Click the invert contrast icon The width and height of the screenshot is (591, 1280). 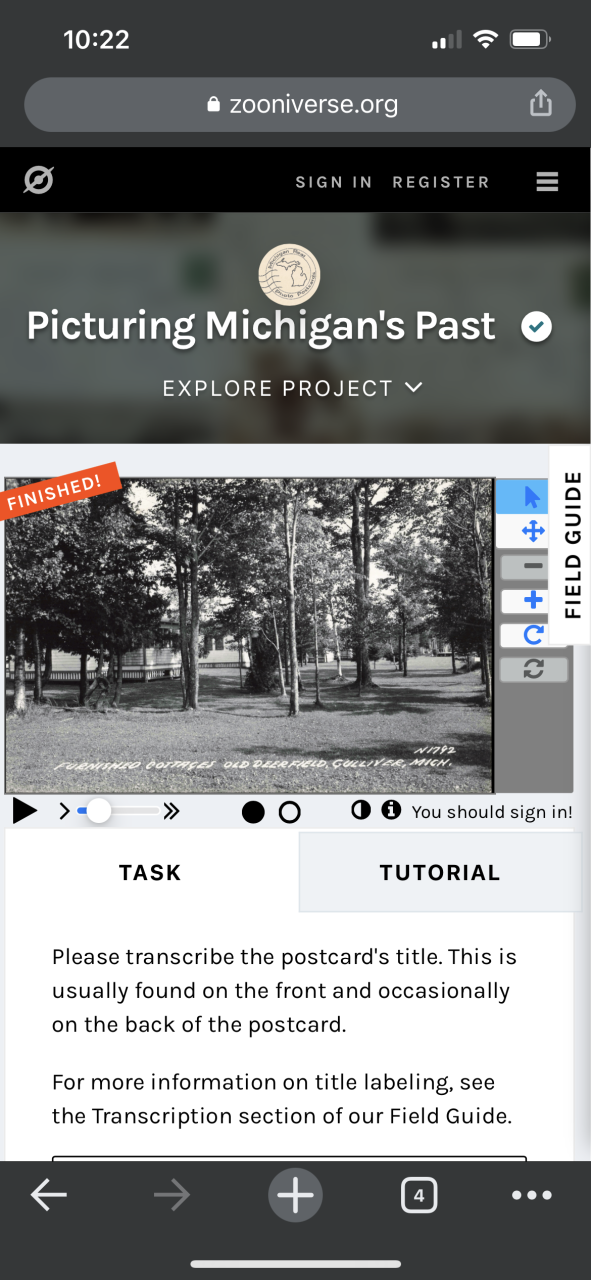(x=361, y=810)
